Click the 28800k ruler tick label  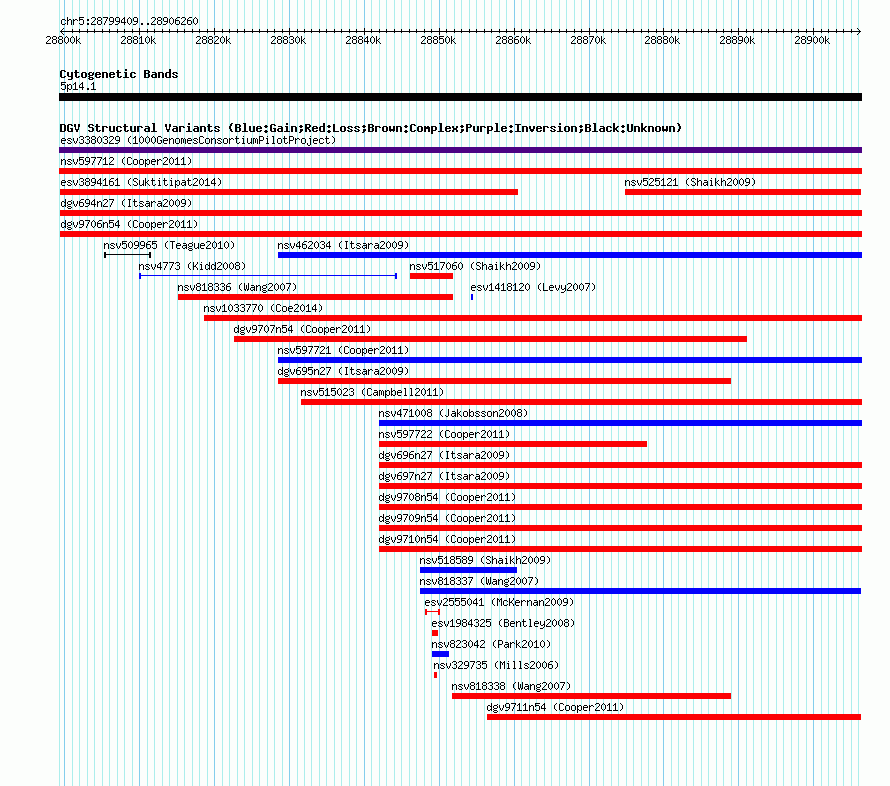coord(64,40)
